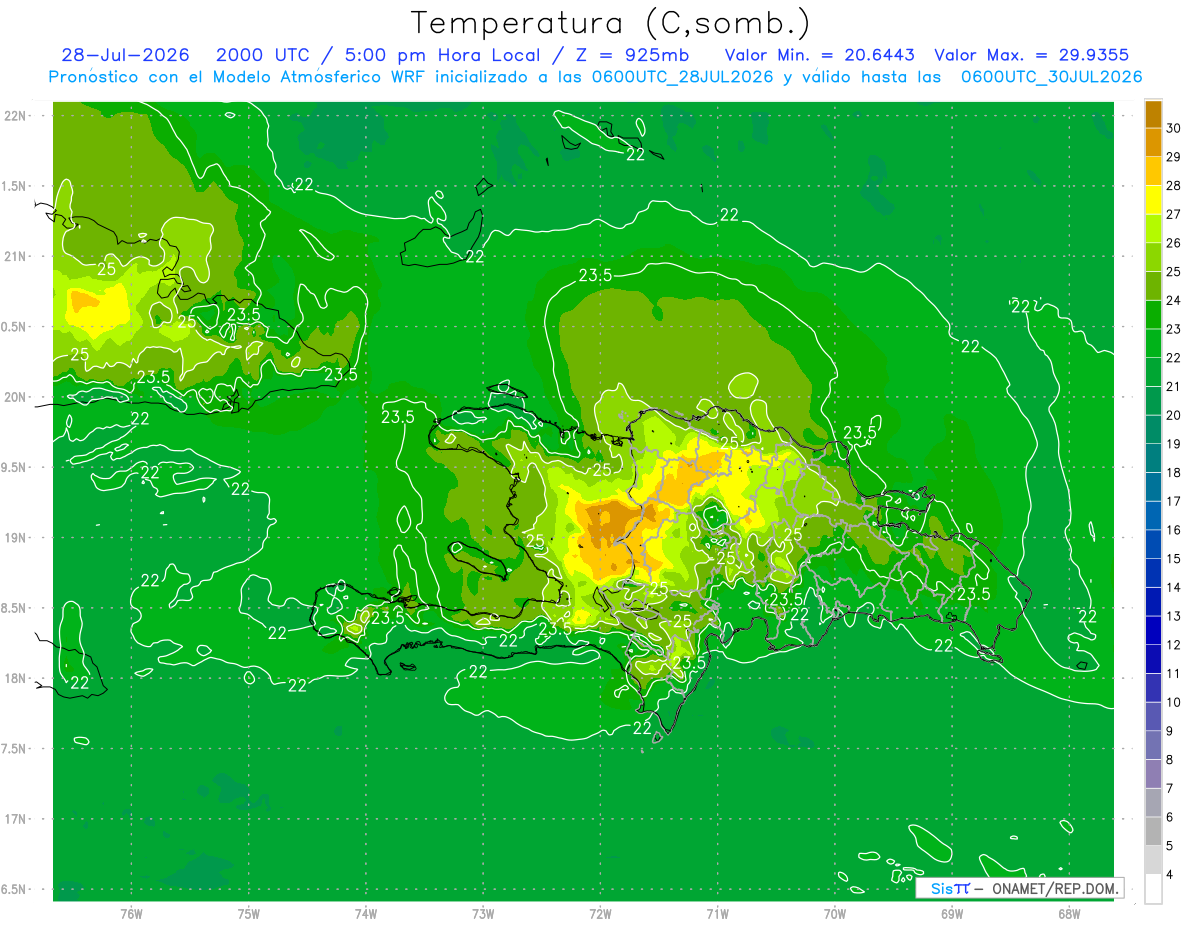Click the '24' label on the color scale
The height and width of the screenshot is (927, 1200).
click(x=1174, y=300)
